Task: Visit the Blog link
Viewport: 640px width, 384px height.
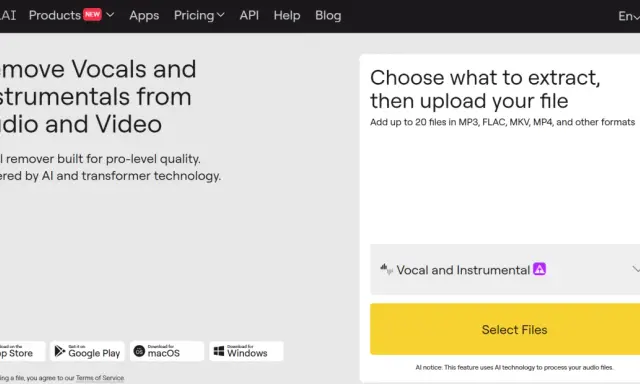Action: point(328,16)
